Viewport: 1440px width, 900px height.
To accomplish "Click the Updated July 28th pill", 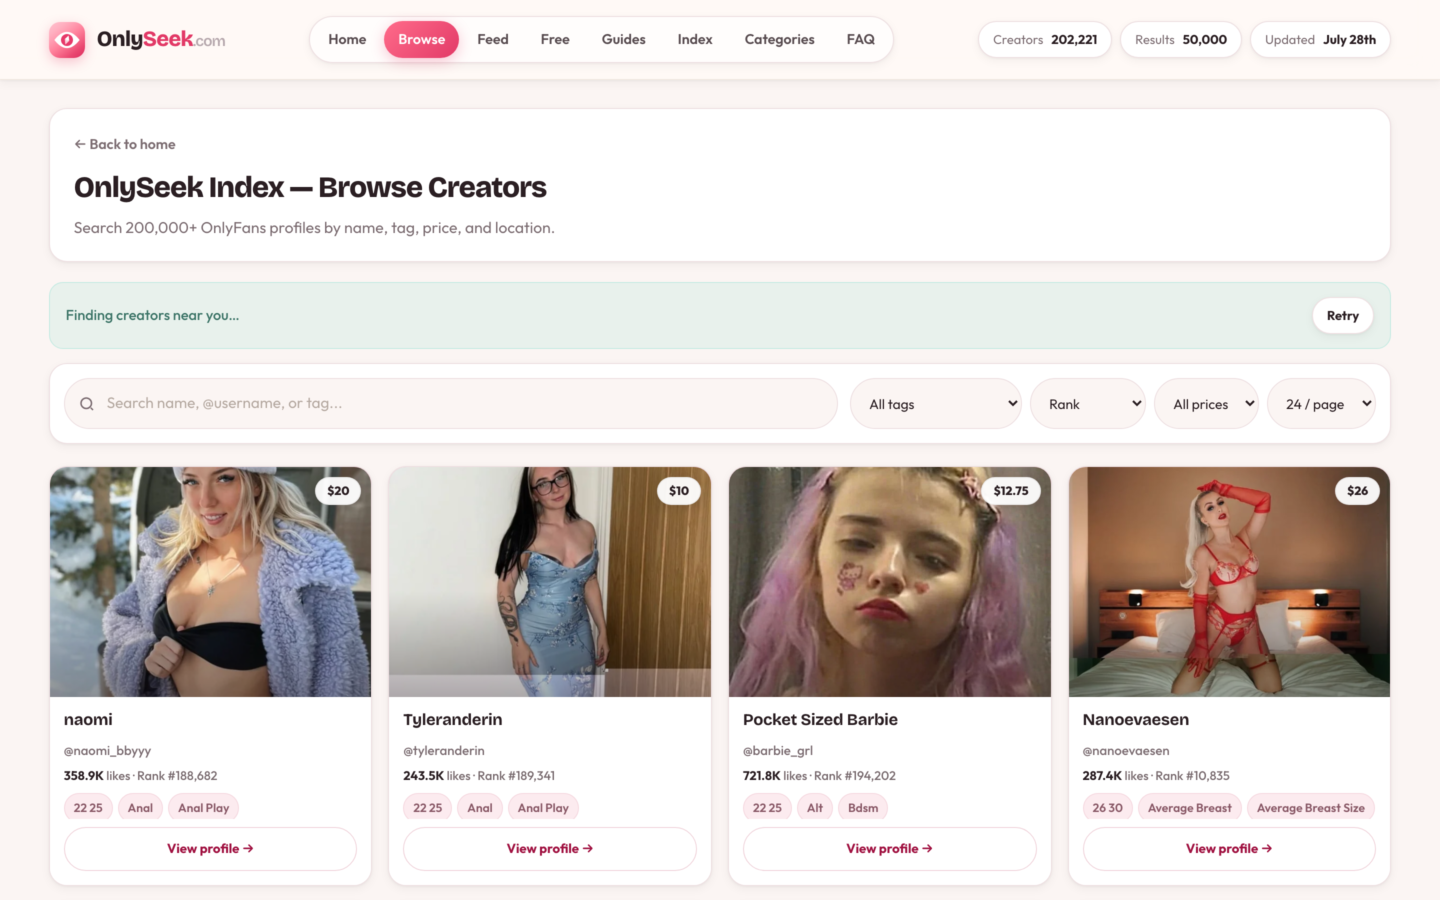I will coord(1320,40).
